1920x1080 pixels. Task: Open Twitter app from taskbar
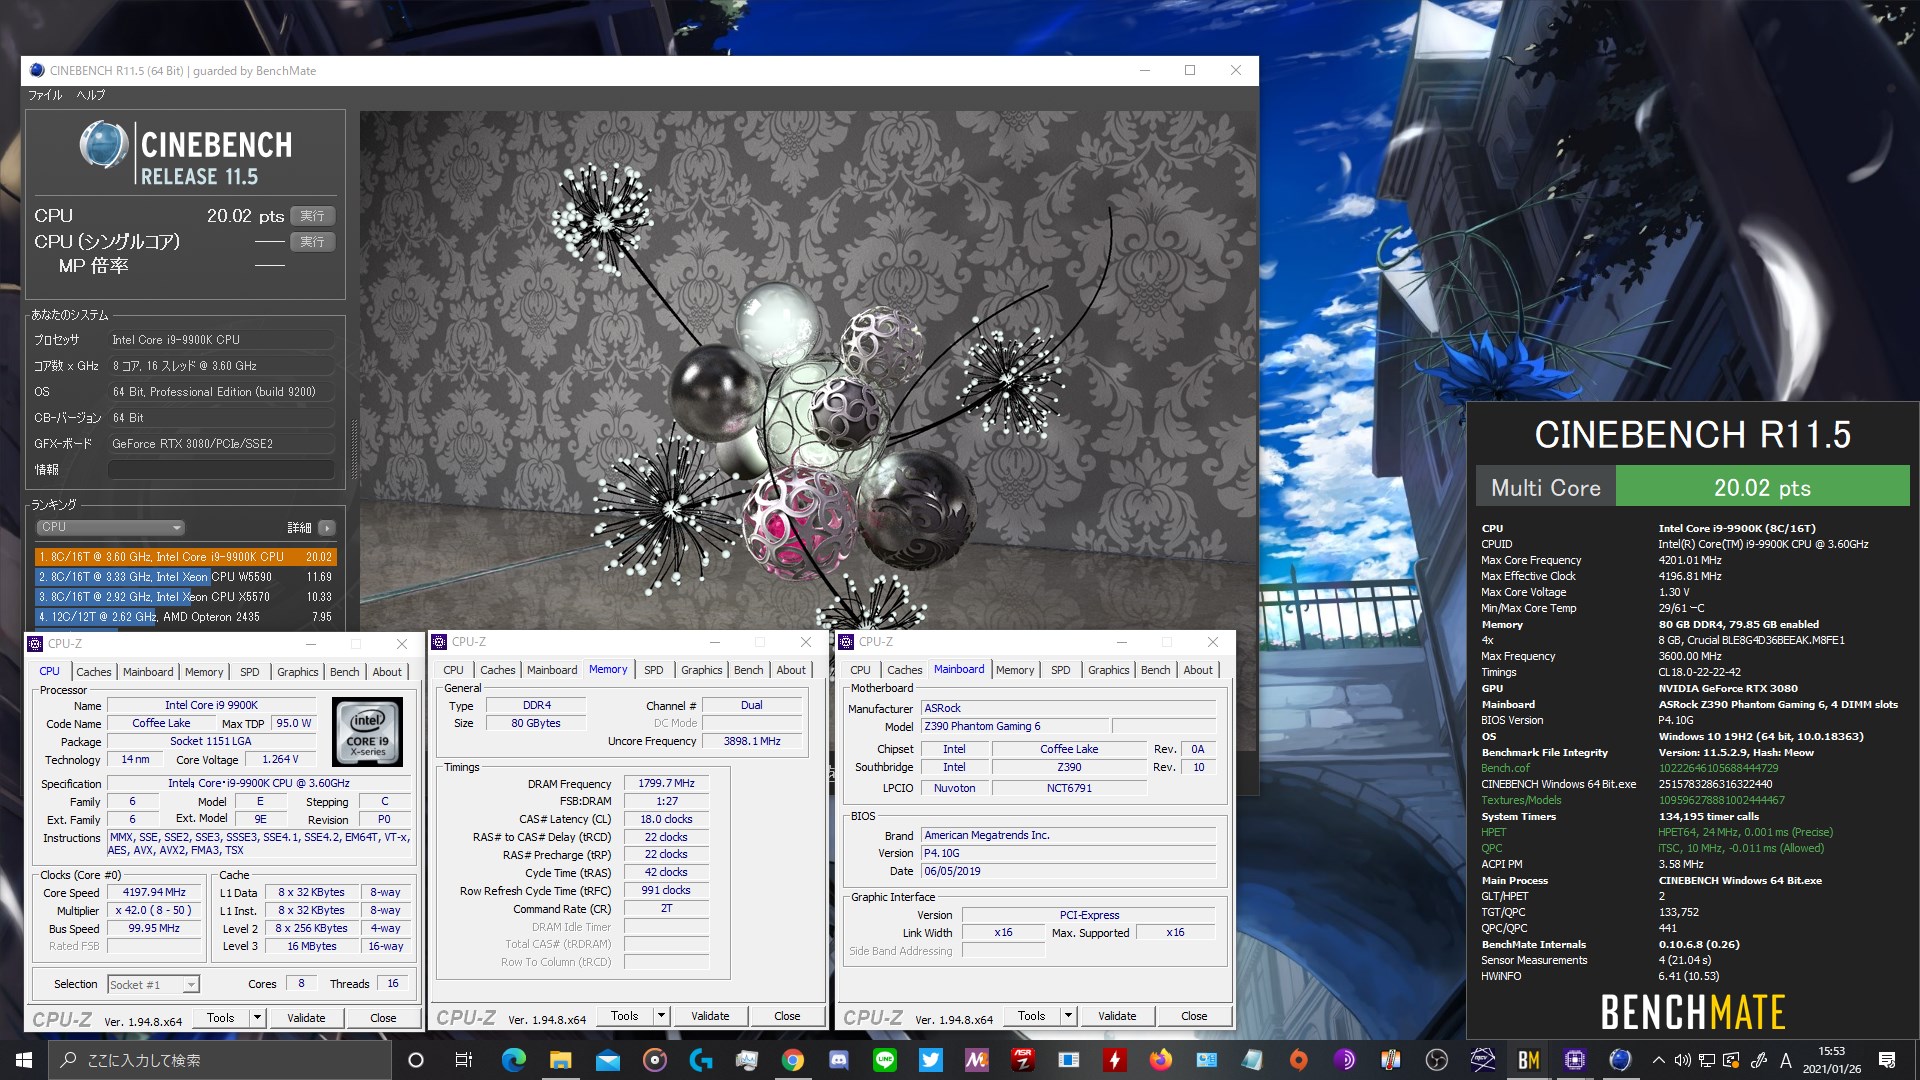pyautogui.click(x=931, y=1060)
